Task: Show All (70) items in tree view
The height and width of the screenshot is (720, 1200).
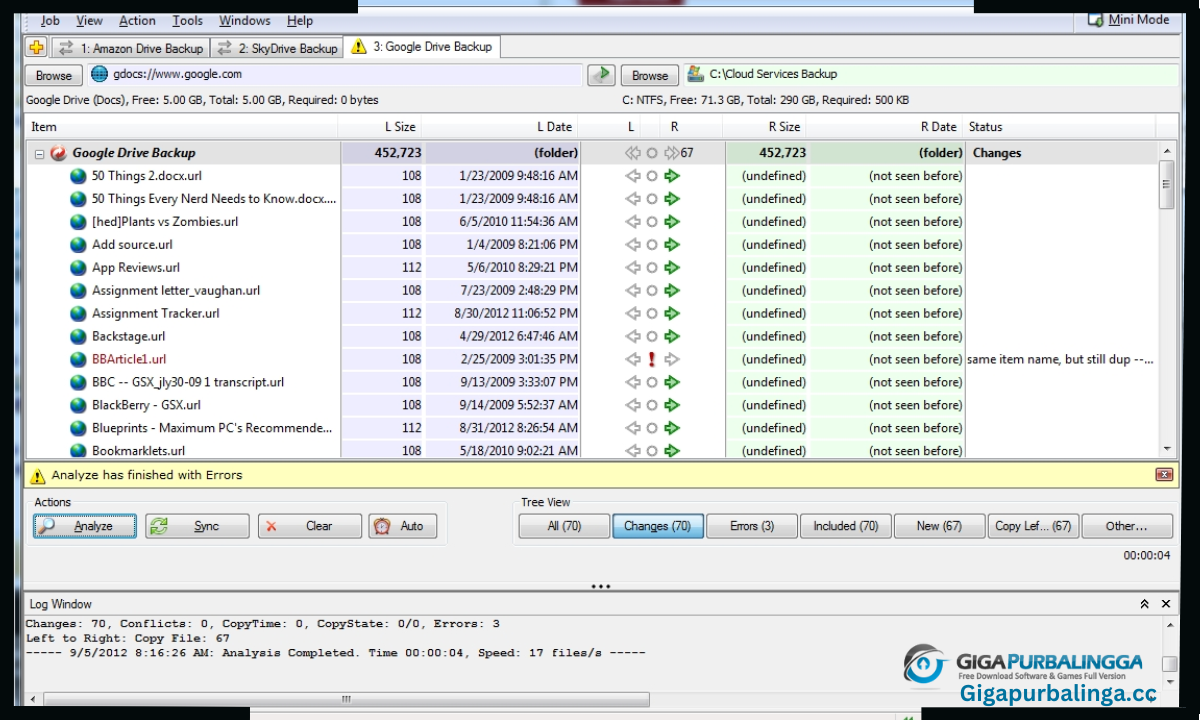Action: [x=564, y=526]
